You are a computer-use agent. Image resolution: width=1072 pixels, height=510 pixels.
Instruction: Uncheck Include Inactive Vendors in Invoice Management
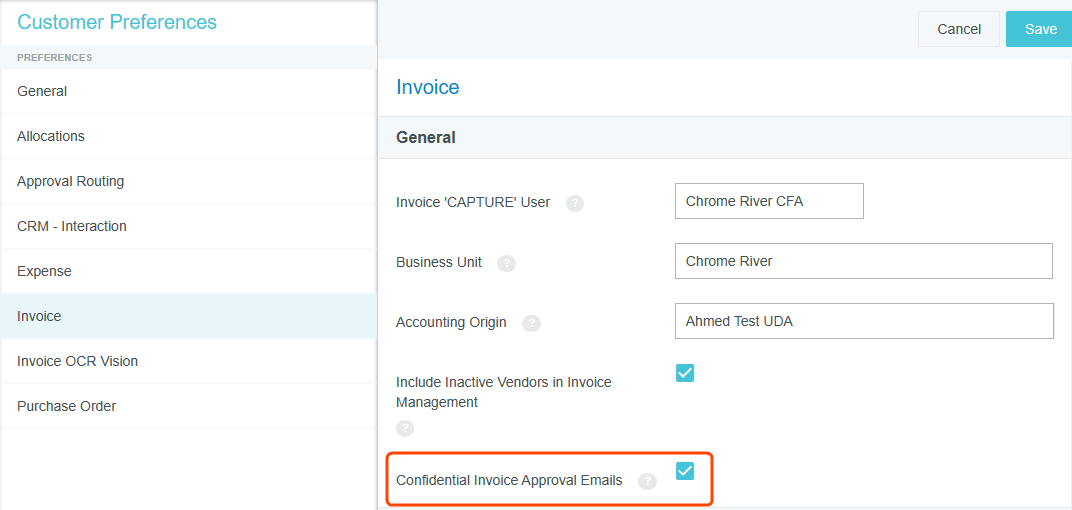pos(685,373)
